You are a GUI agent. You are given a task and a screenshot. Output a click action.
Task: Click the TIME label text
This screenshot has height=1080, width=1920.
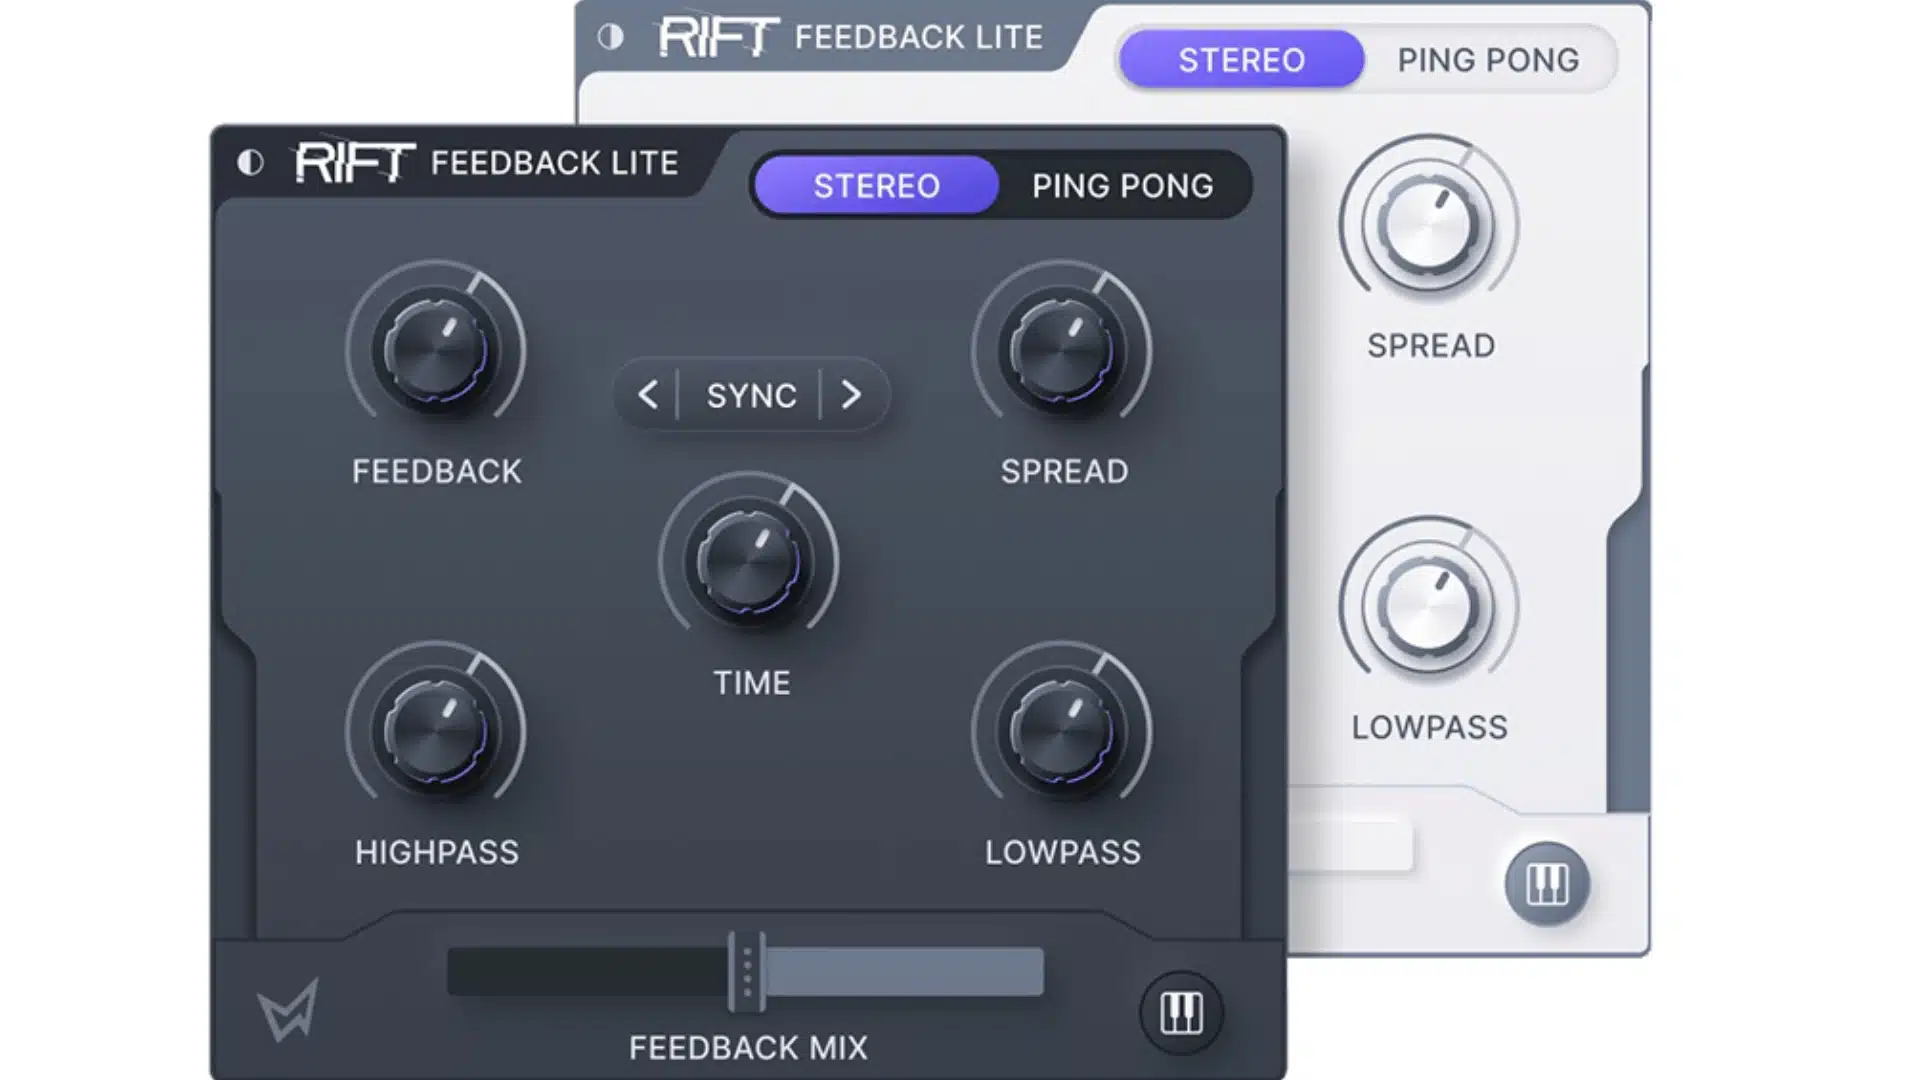tap(752, 683)
